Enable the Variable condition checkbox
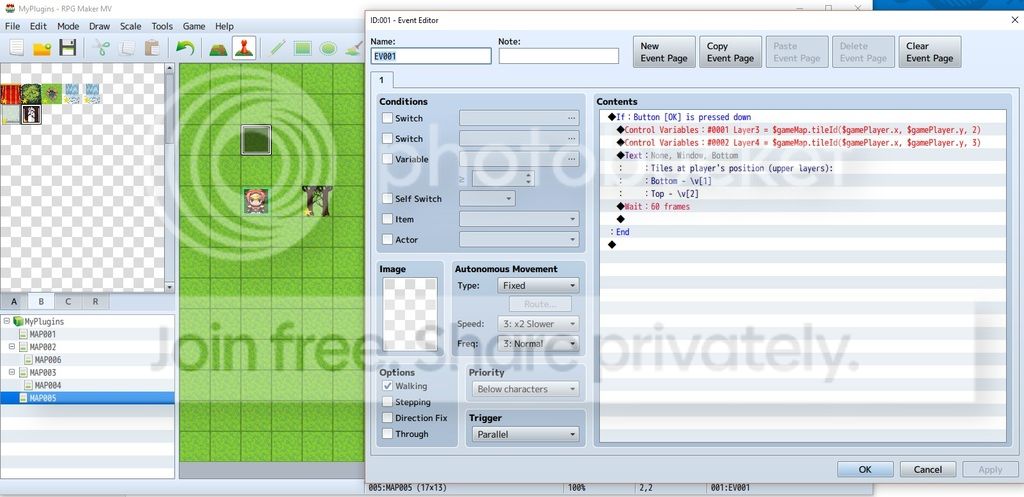The width and height of the screenshot is (1024, 497). pos(387,159)
